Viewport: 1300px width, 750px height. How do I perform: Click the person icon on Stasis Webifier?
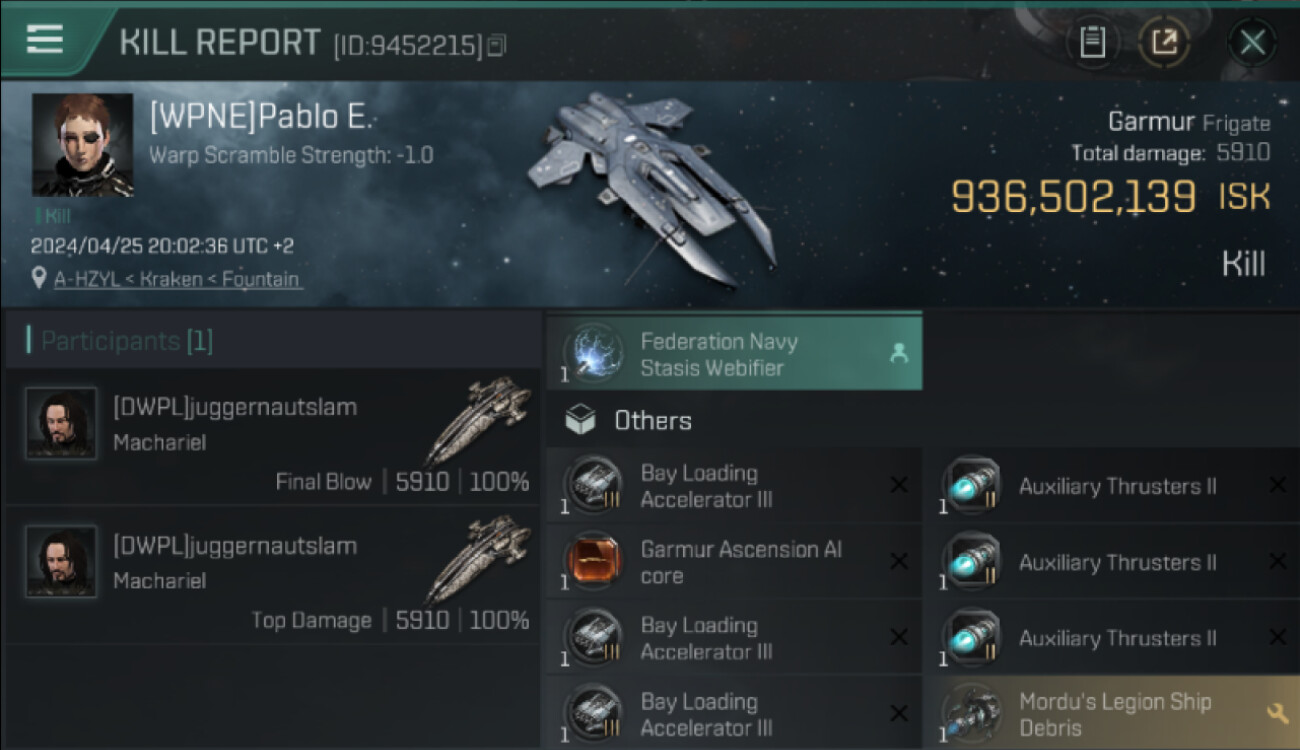pyautogui.click(x=898, y=353)
